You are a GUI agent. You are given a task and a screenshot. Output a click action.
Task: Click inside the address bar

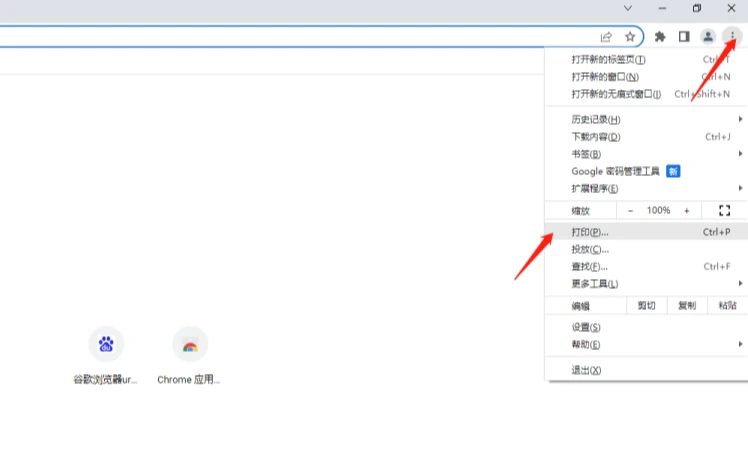tap(296, 37)
